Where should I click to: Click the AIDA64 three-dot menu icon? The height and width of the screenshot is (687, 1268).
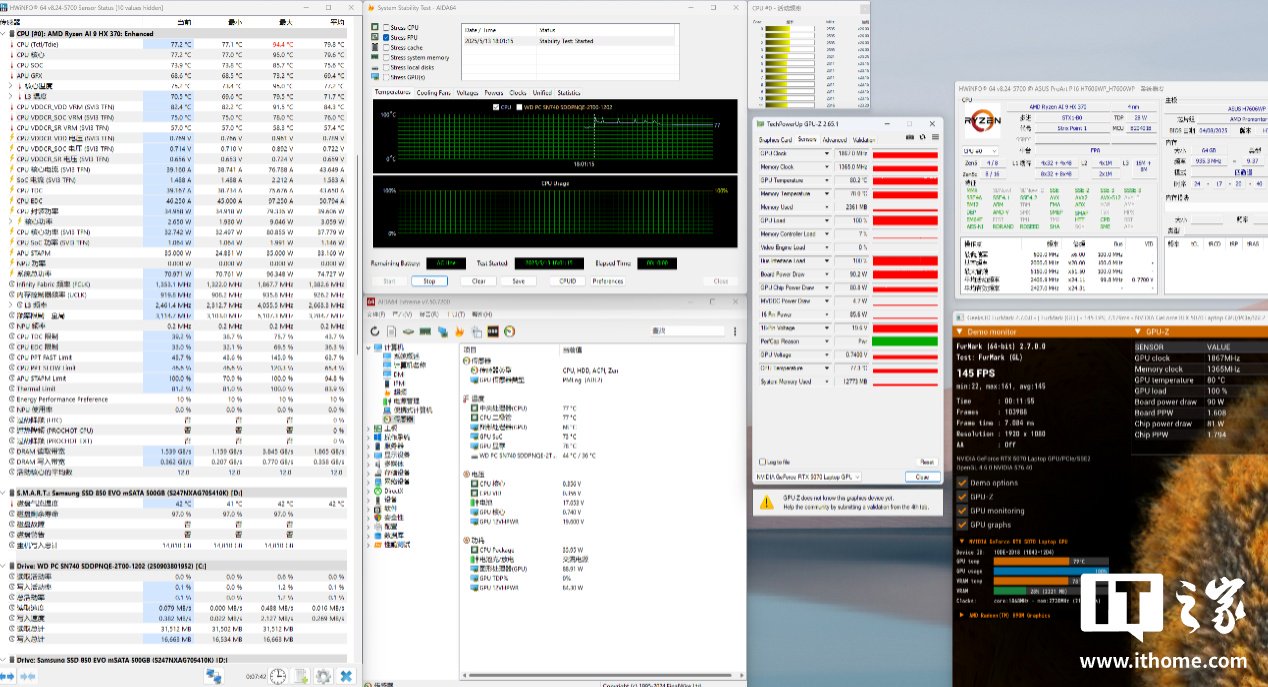tap(734, 331)
